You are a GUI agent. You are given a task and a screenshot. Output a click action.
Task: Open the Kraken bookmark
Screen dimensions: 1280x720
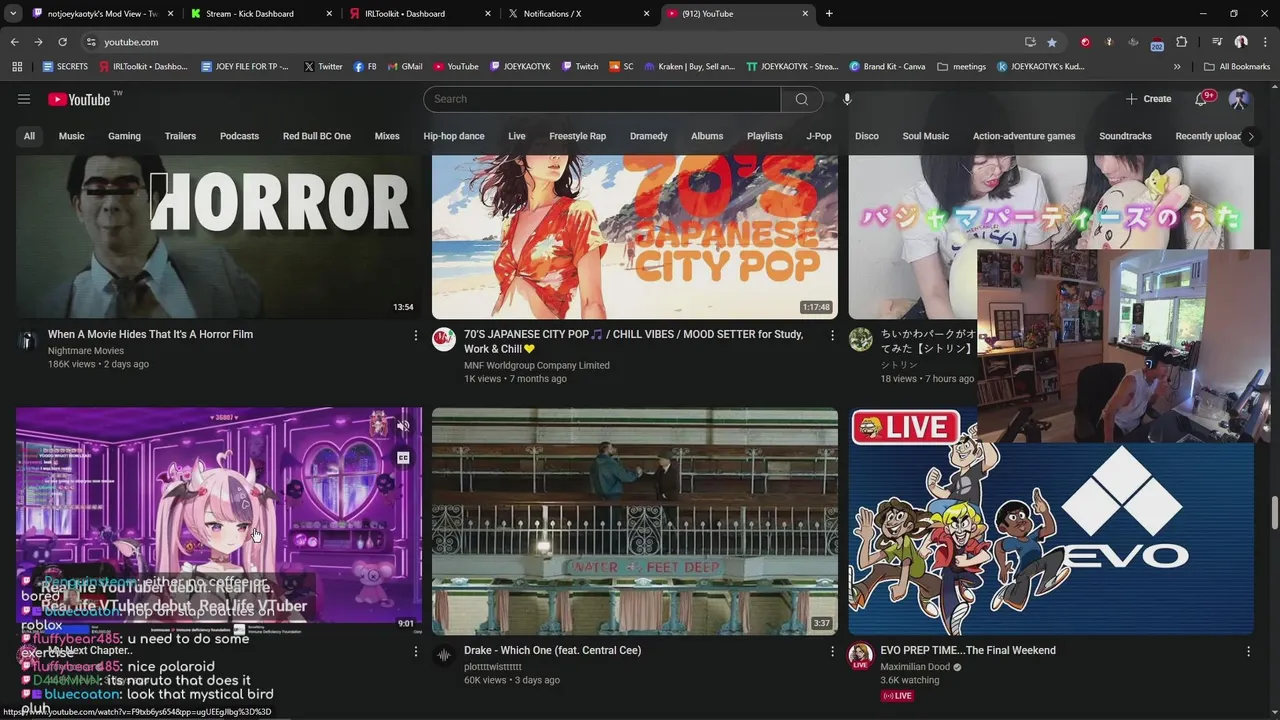click(x=689, y=67)
